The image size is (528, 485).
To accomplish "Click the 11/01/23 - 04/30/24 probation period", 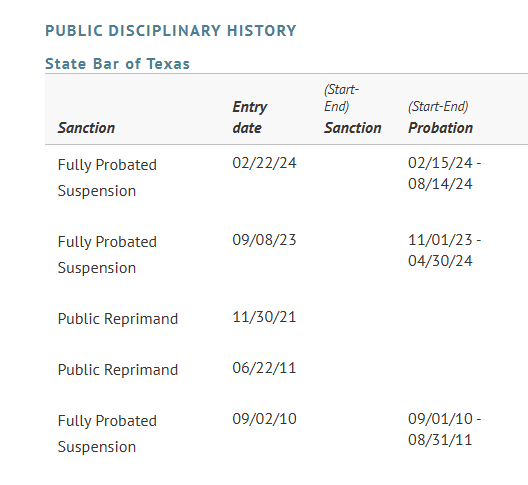I will [x=444, y=251].
